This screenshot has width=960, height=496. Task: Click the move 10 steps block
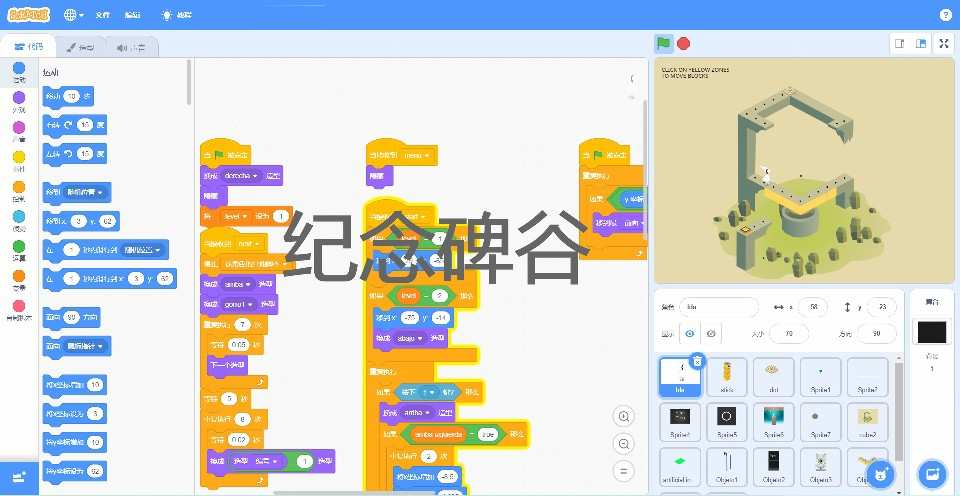68,96
